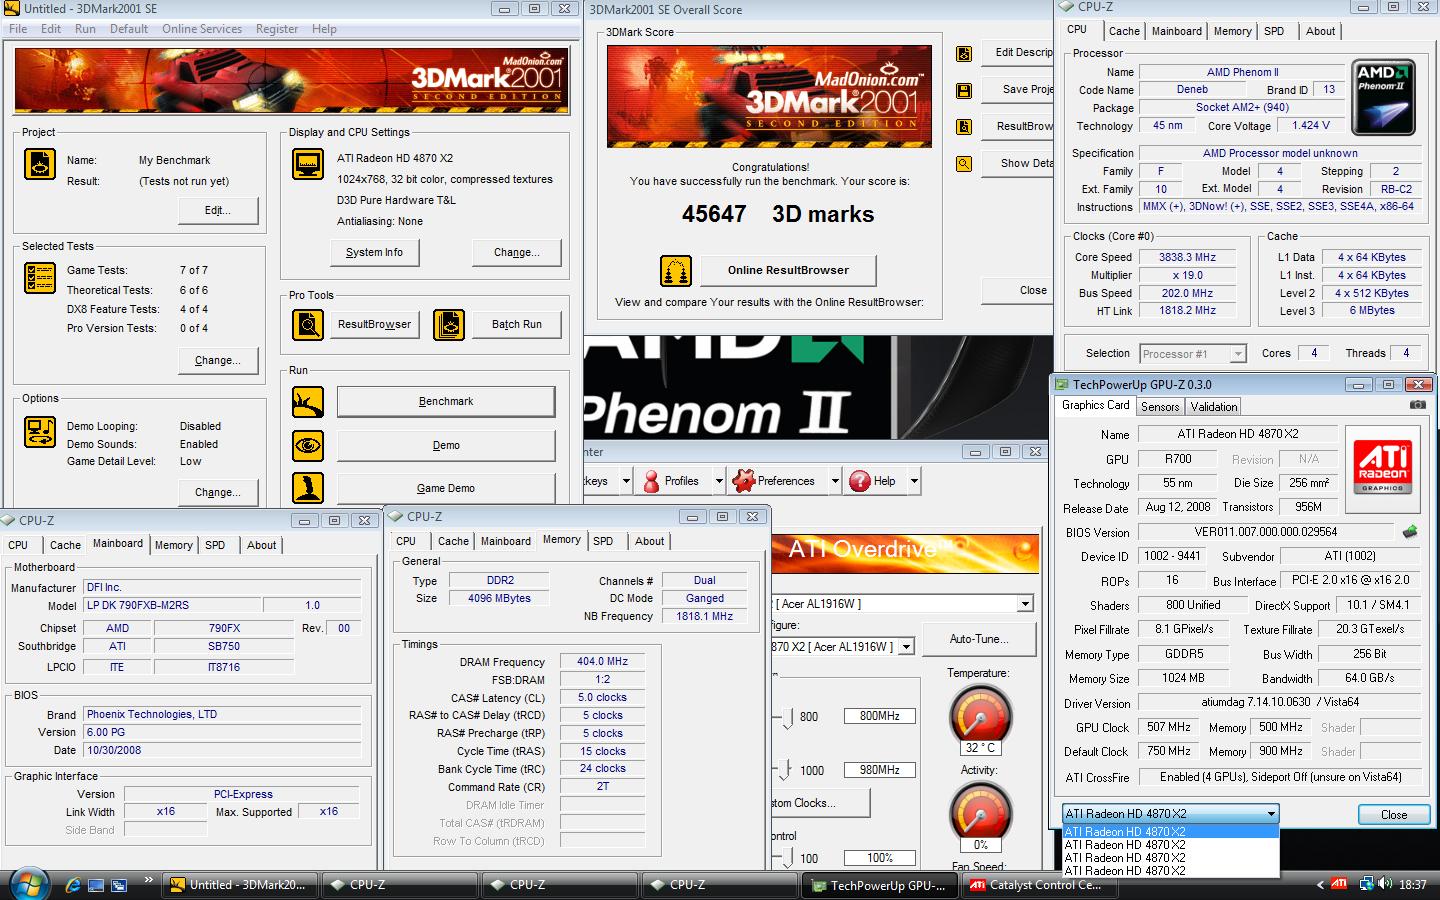Switch to Sensors tab in GPU-Z
This screenshot has width=1440, height=900.
pyautogui.click(x=1160, y=407)
